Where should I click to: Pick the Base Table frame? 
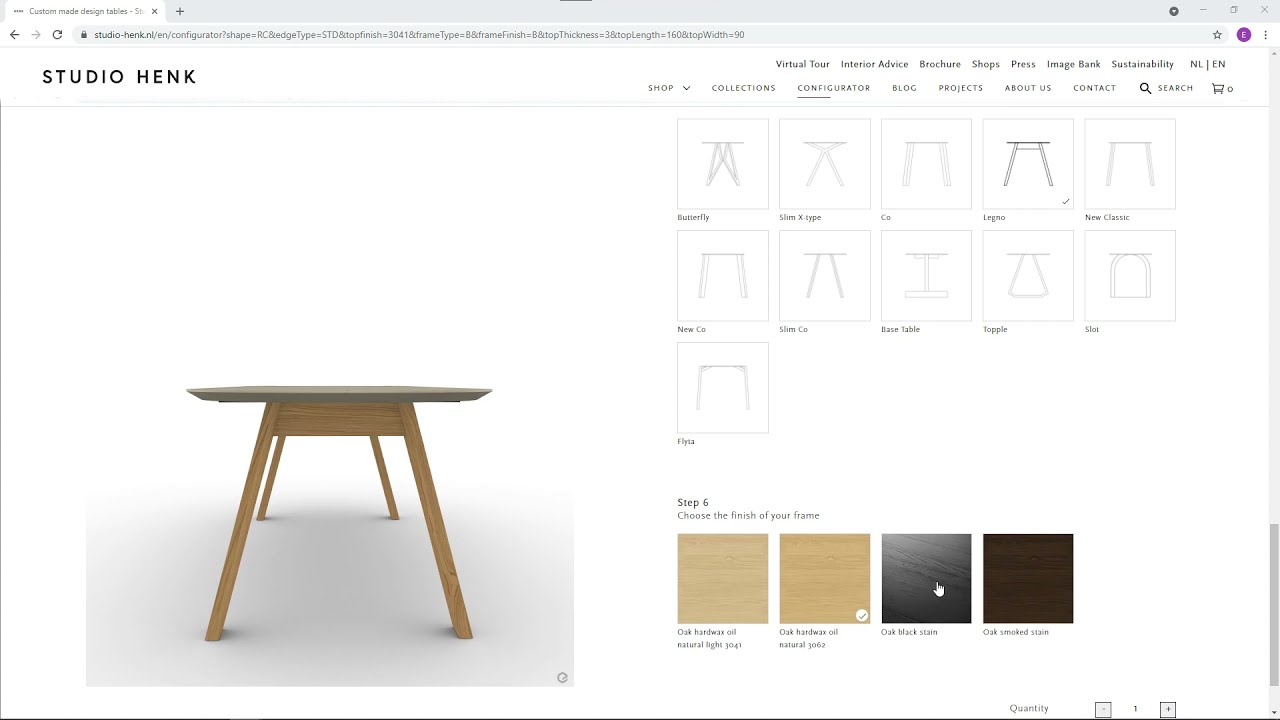pyautogui.click(x=926, y=276)
